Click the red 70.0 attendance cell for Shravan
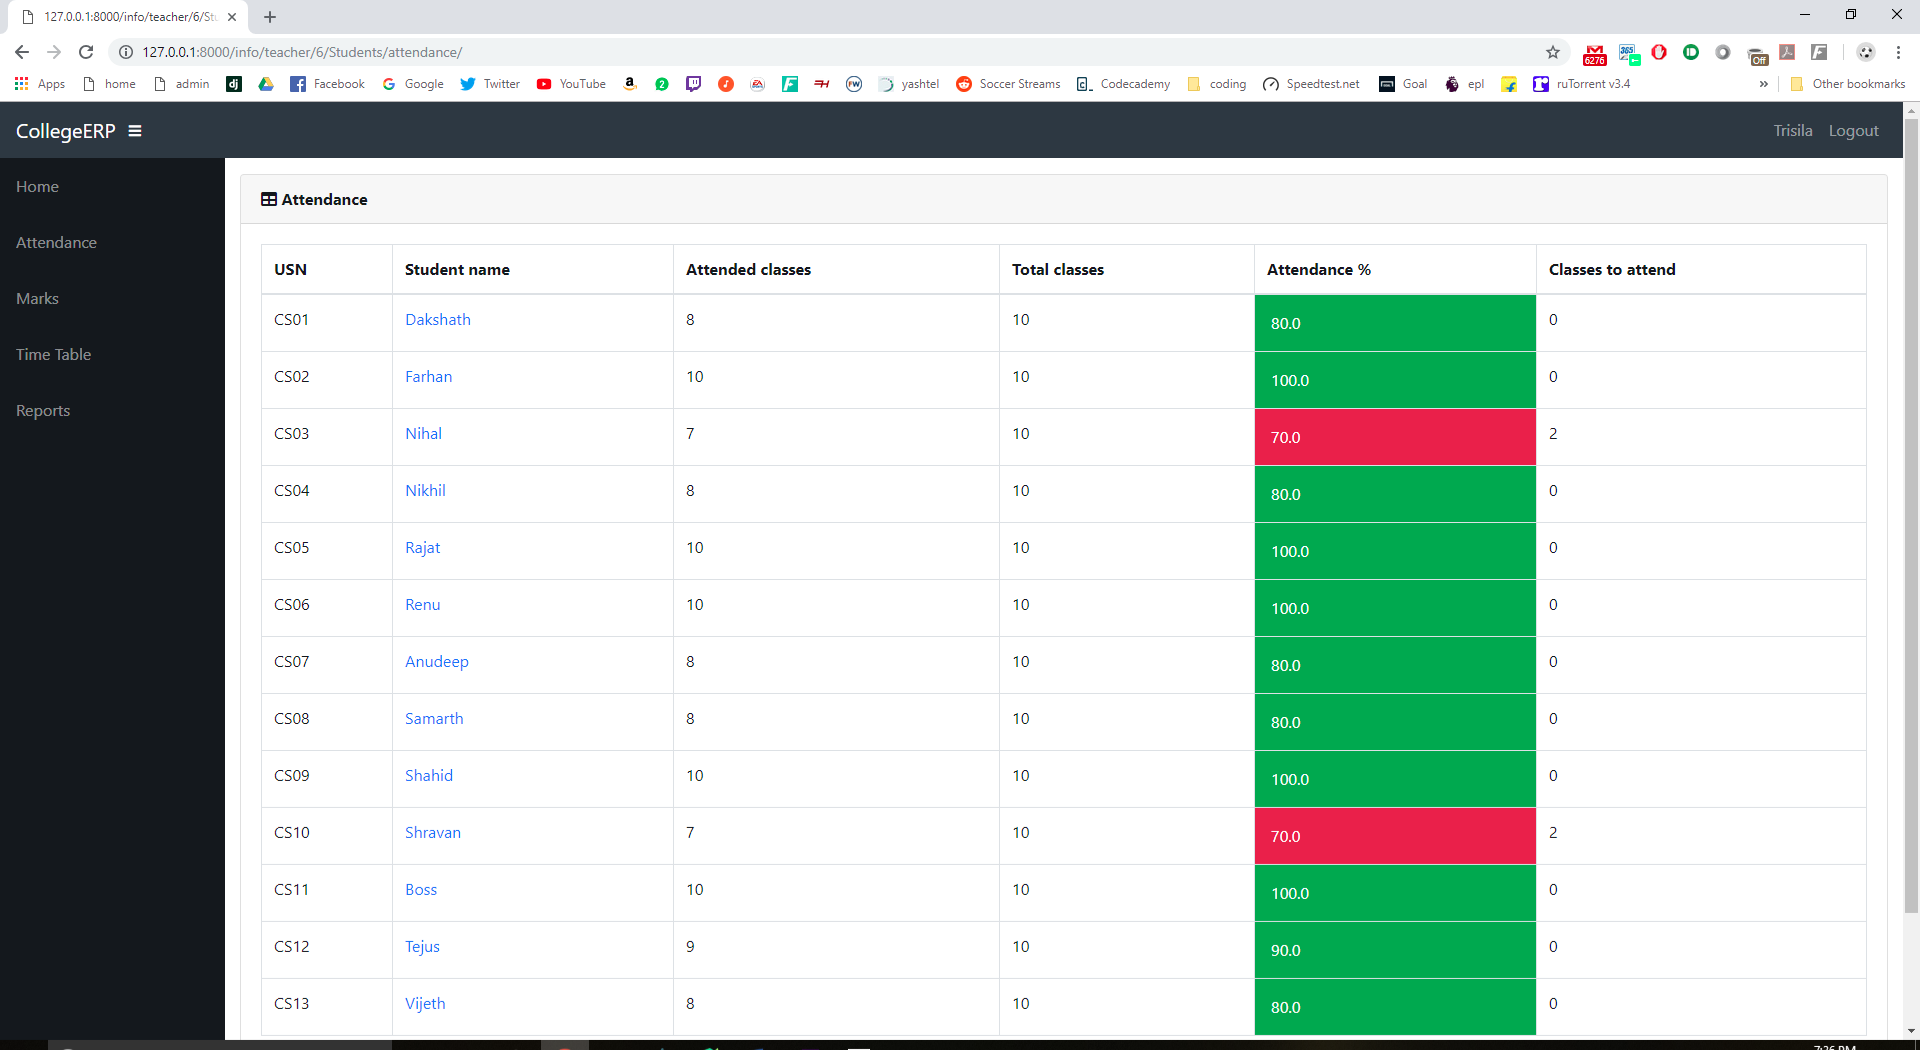 pos(1395,836)
